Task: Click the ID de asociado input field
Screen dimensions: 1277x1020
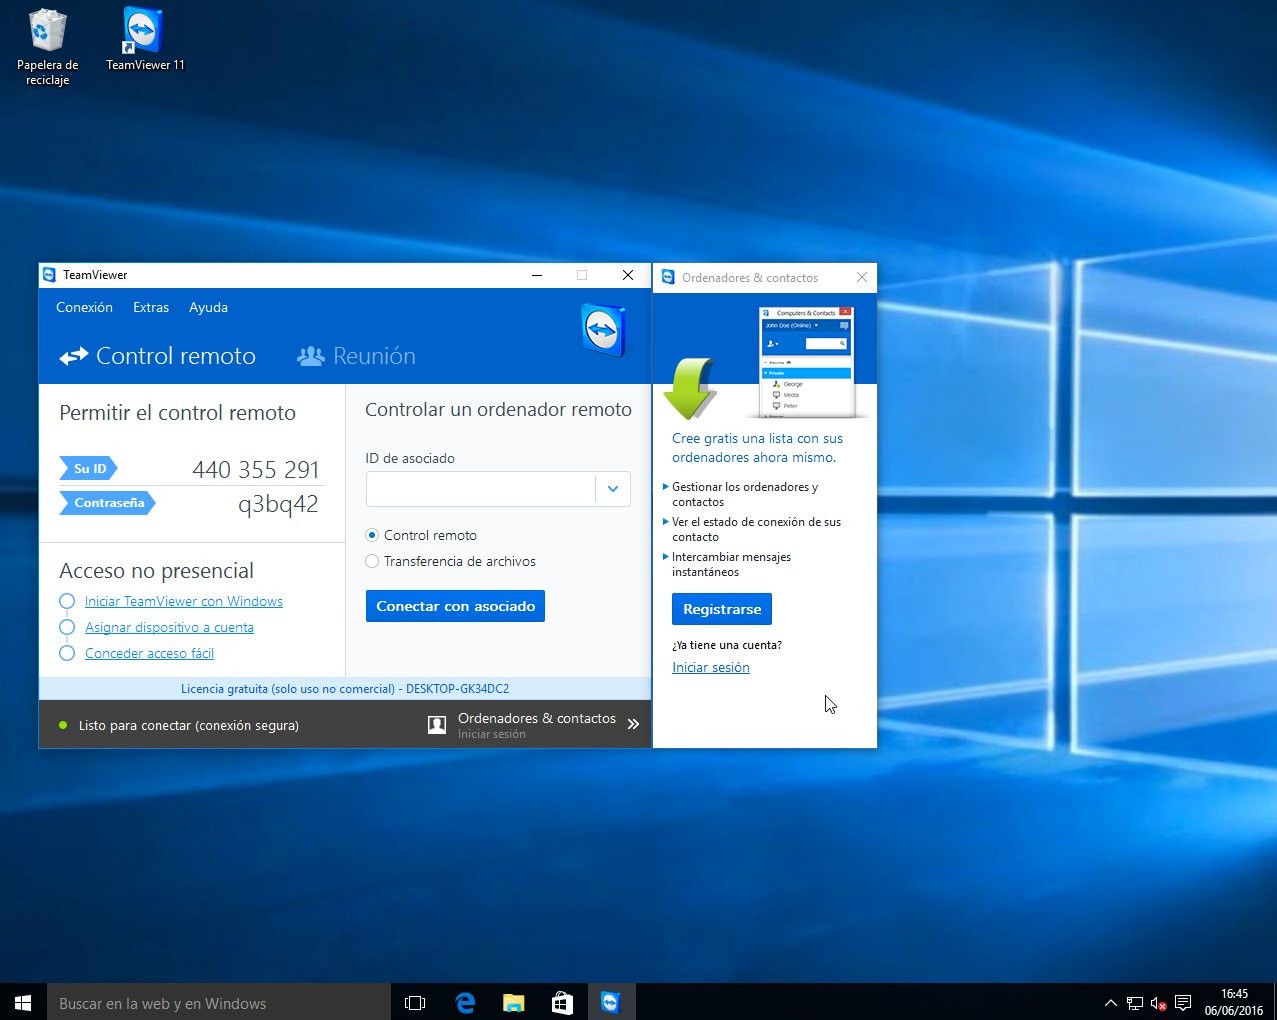Action: [x=481, y=489]
